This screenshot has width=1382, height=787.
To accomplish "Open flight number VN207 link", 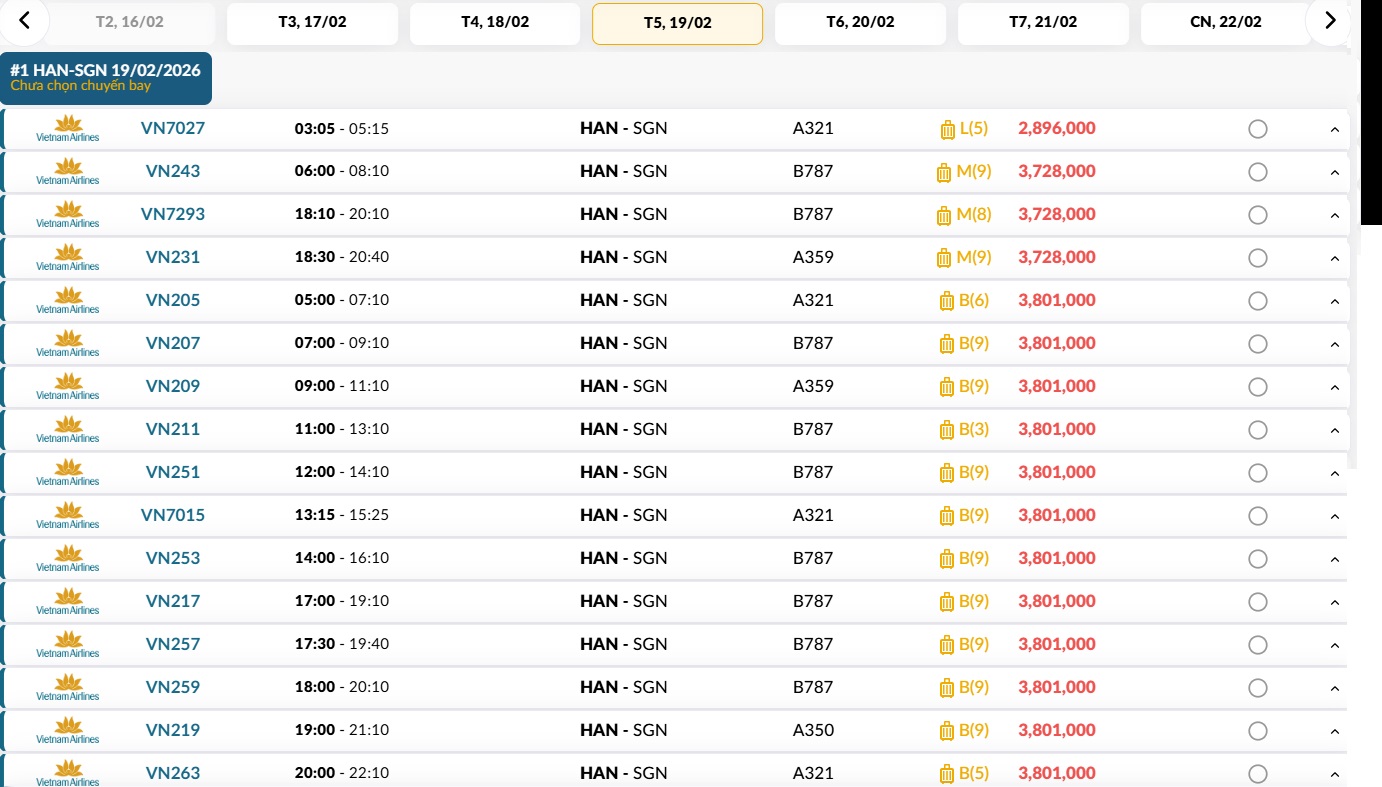I will tap(173, 343).
